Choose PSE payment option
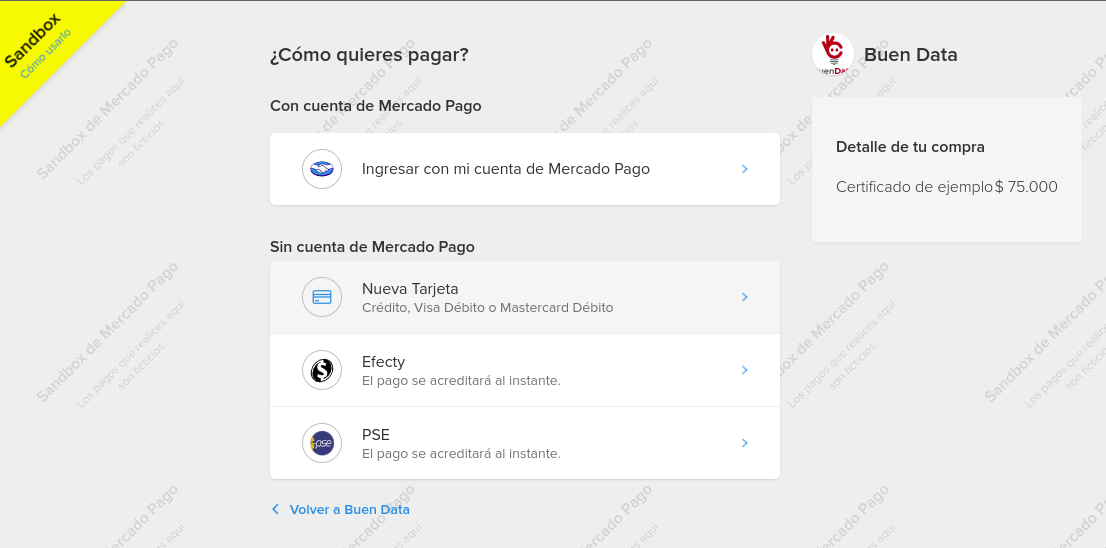Viewport: 1106px width, 548px height. 525,443
